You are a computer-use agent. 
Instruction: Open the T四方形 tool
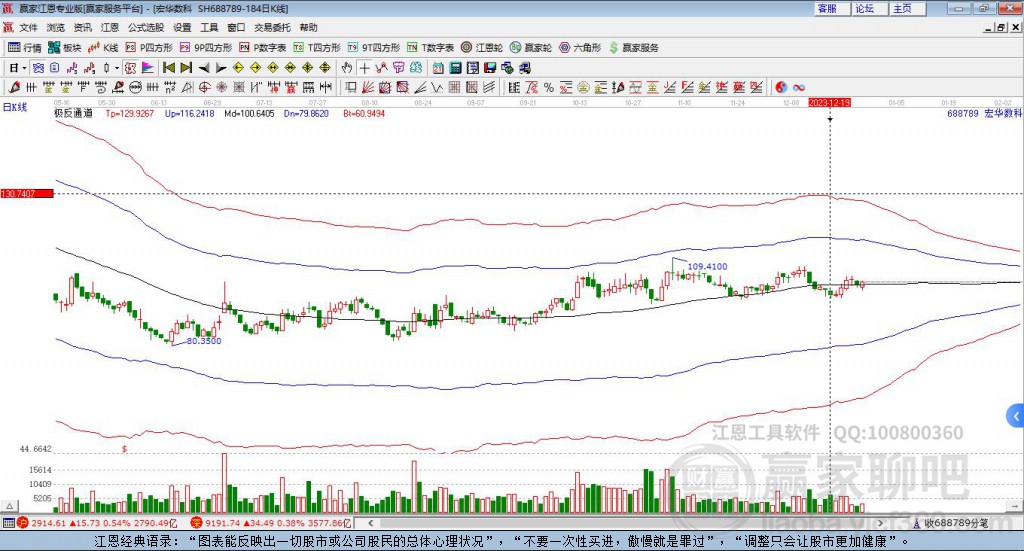[317, 48]
